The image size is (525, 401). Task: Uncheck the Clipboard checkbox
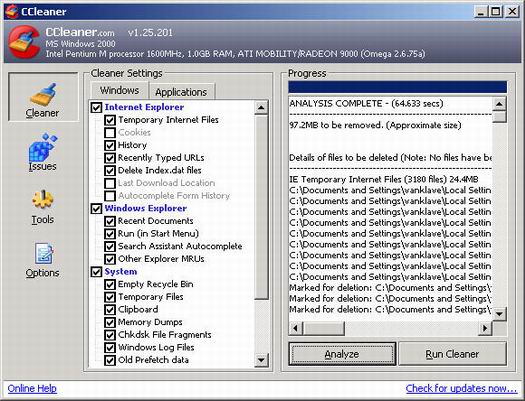click(x=110, y=310)
